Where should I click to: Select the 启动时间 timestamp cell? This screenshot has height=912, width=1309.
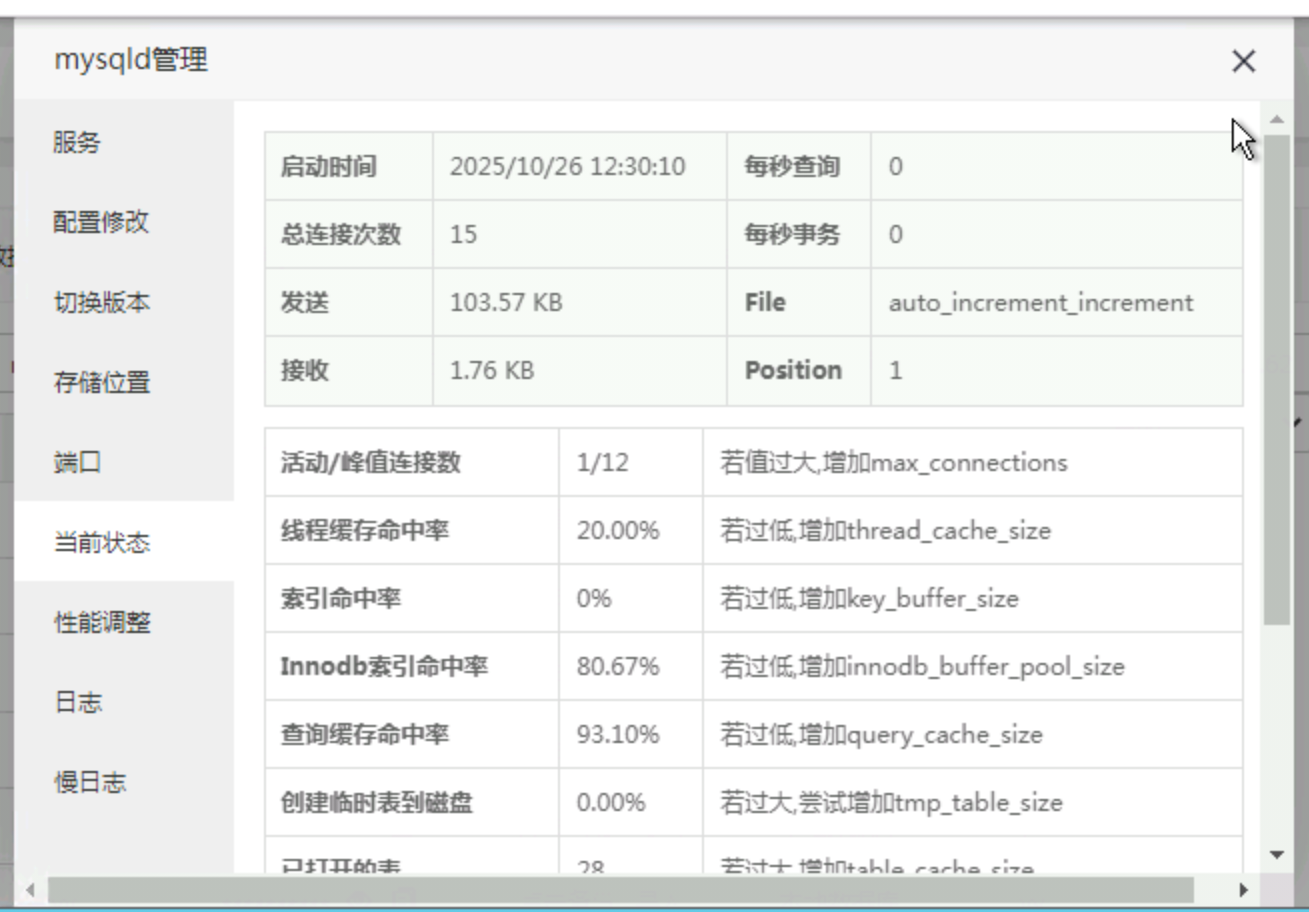coord(568,167)
